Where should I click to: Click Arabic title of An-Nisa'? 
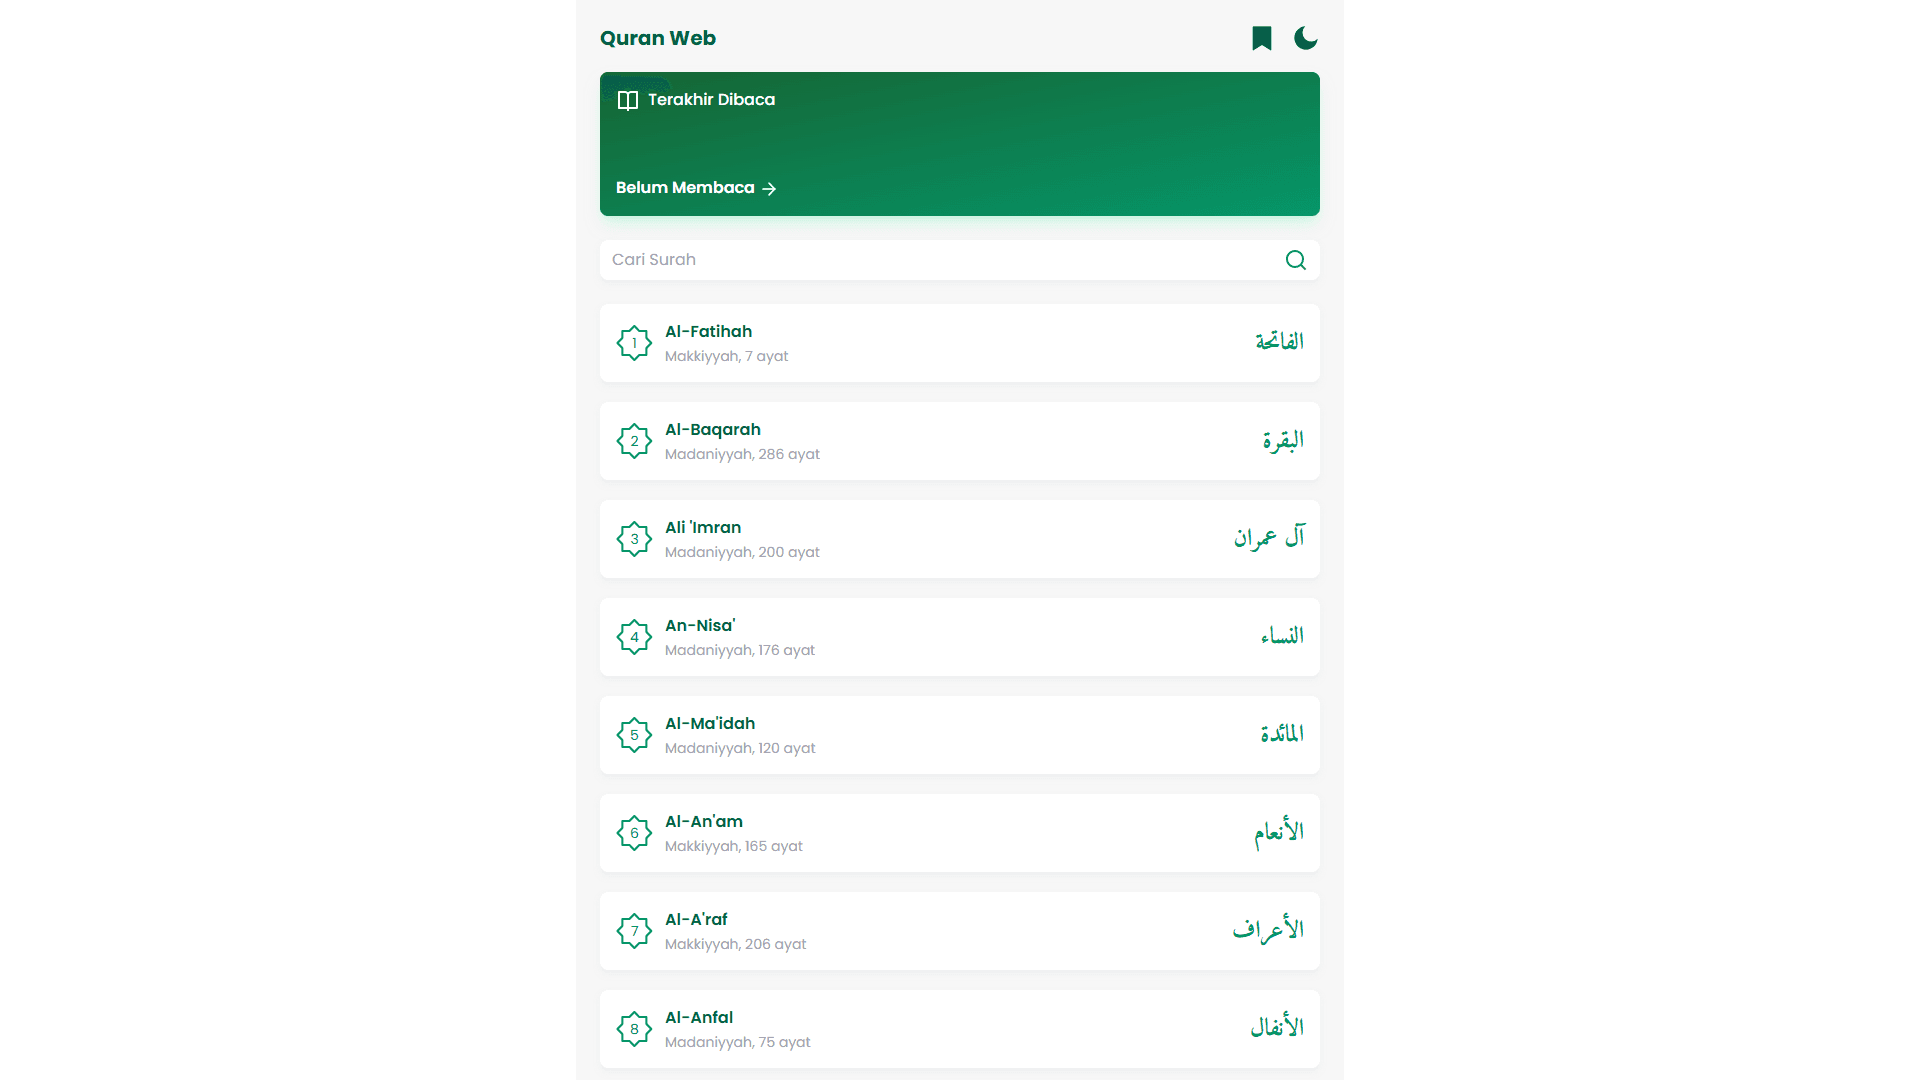tap(1282, 636)
